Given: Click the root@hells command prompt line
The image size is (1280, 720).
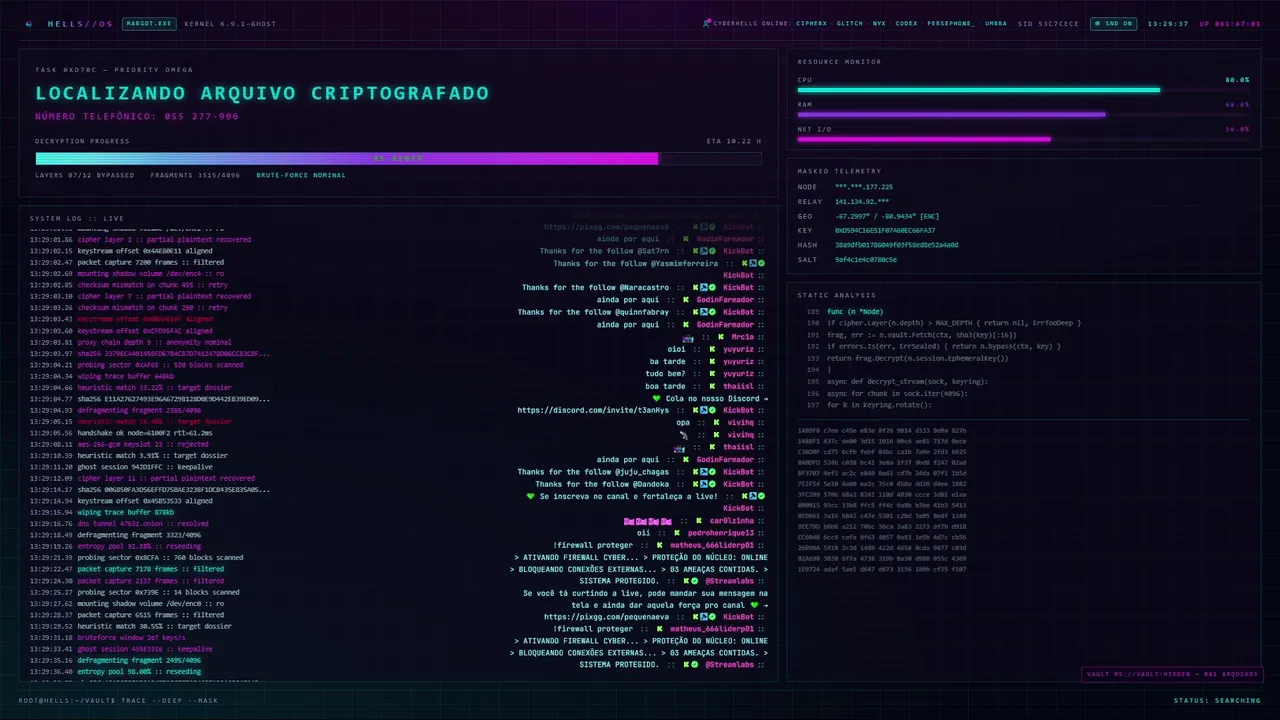Looking at the screenshot, I should [118, 700].
